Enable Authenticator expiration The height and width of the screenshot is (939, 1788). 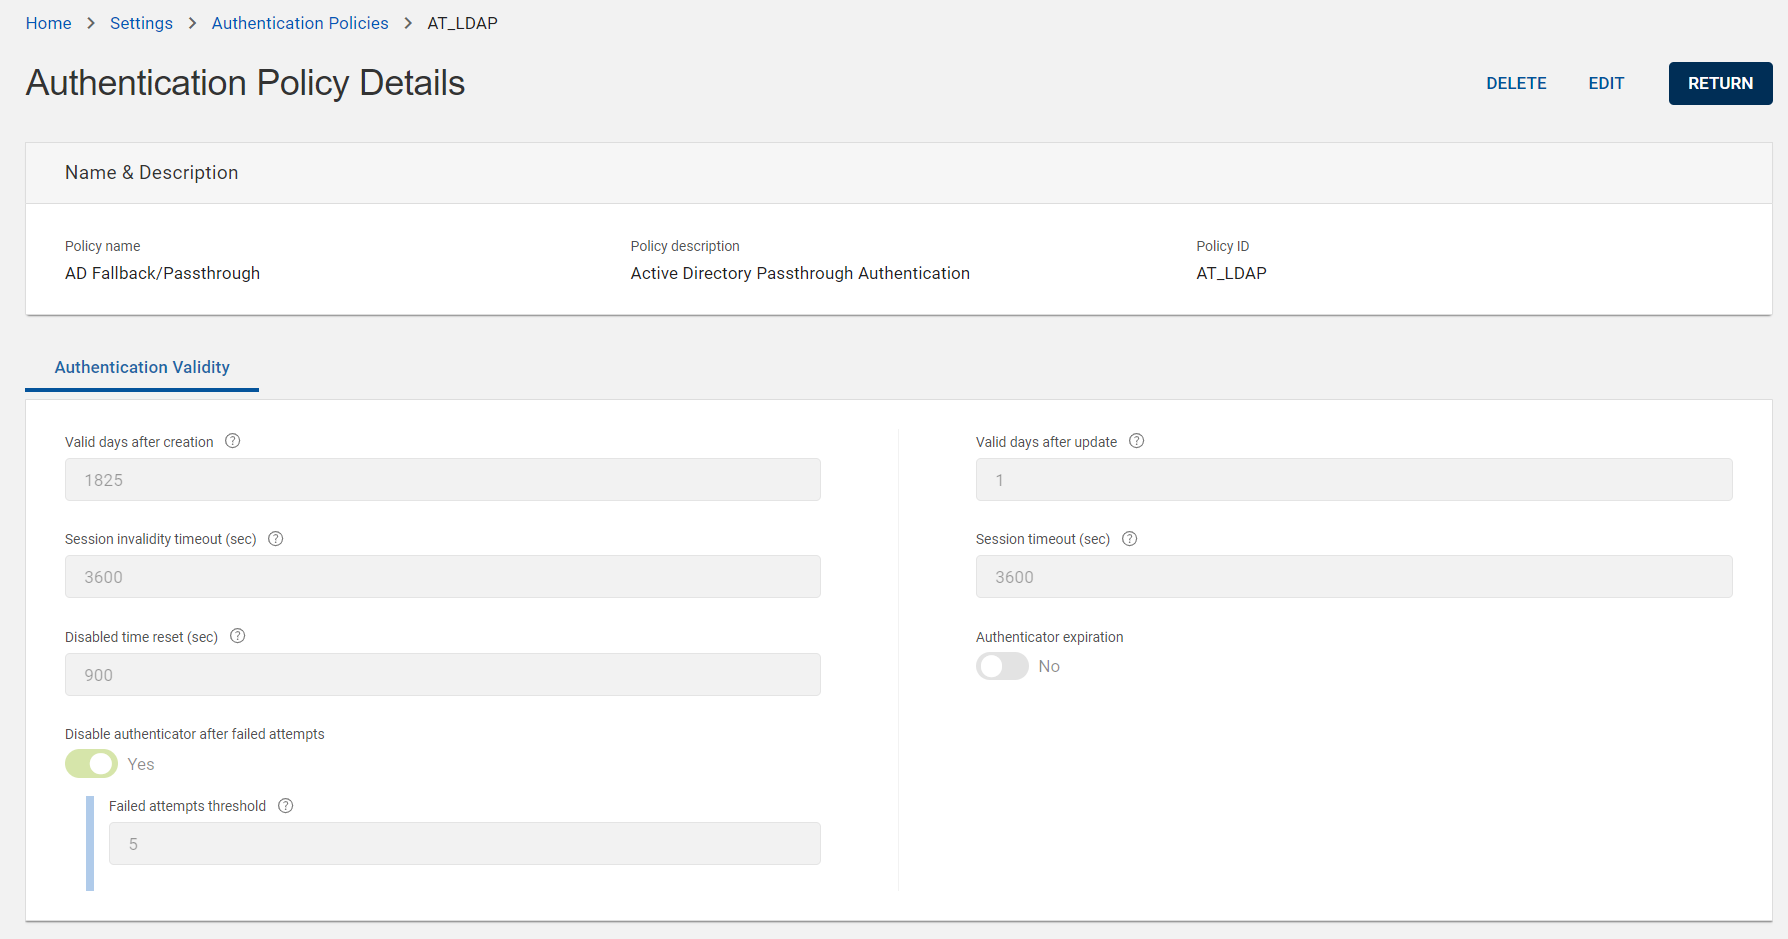(x=1002, y=666)
